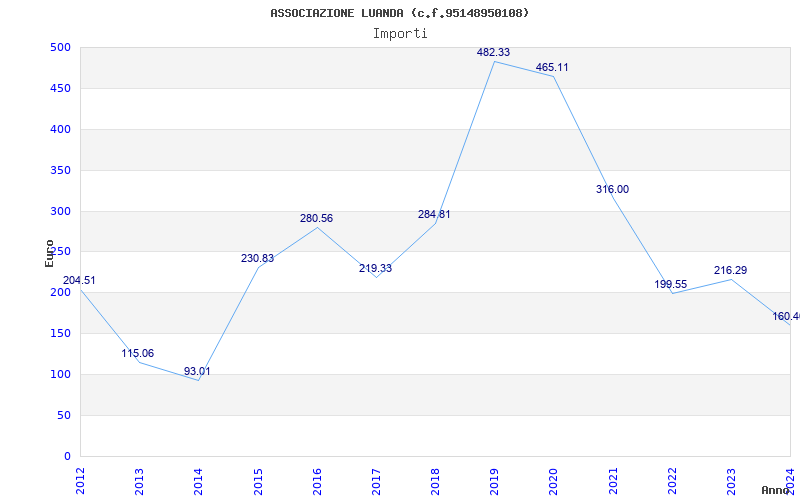The width and height of the screenshot is (800, 500).
Task: Click the 200 y-axis tick label
Action: click(60, 293)
